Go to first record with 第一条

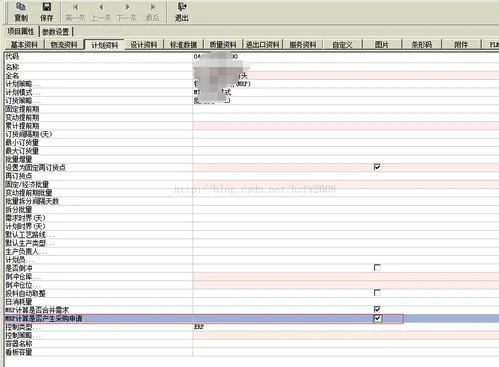[76, 11]
